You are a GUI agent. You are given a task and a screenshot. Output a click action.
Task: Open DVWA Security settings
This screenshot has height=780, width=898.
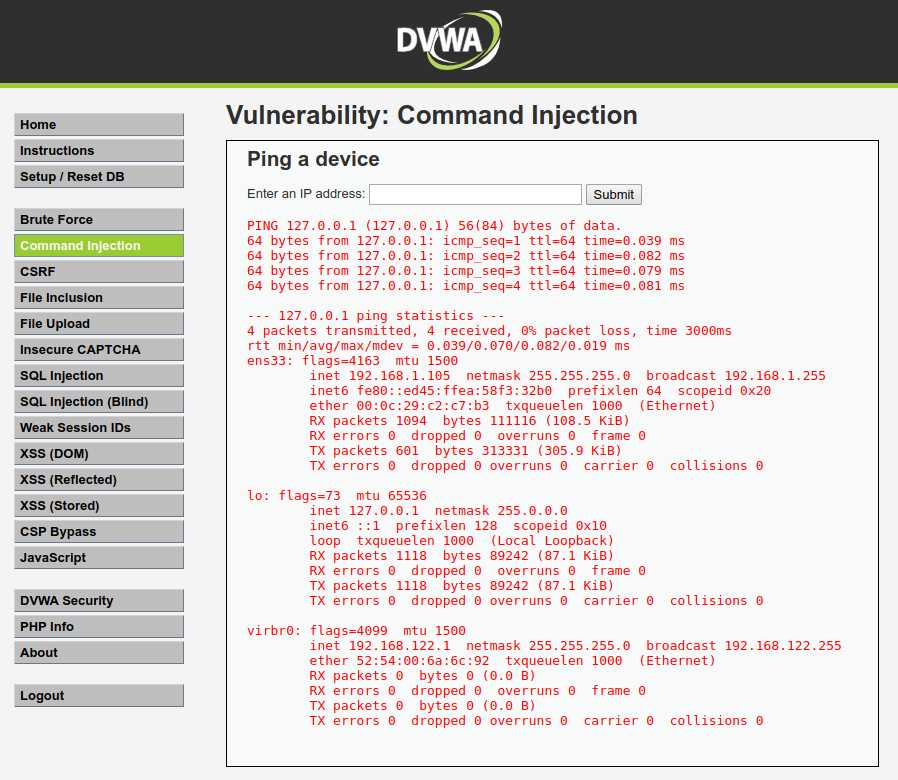(99, 601)
